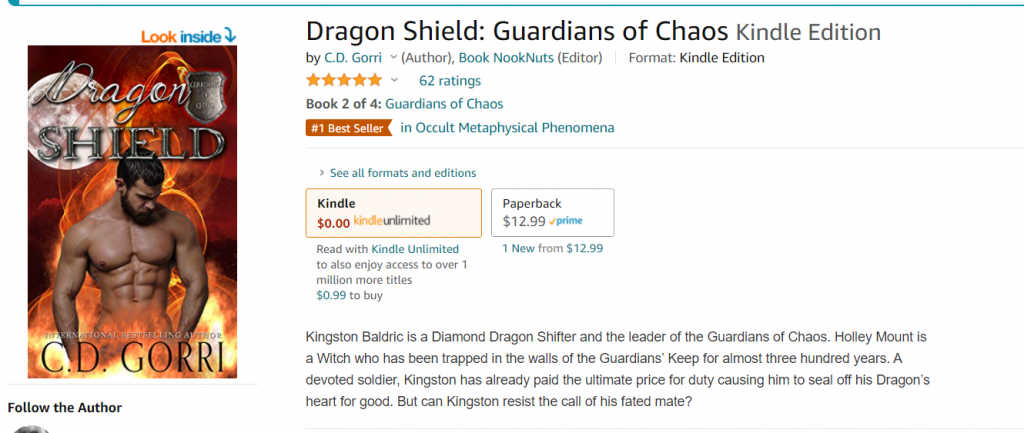Click the Kindle Unlimited link in description
This screenshot has height=433, width=1024.
(415, 249)
